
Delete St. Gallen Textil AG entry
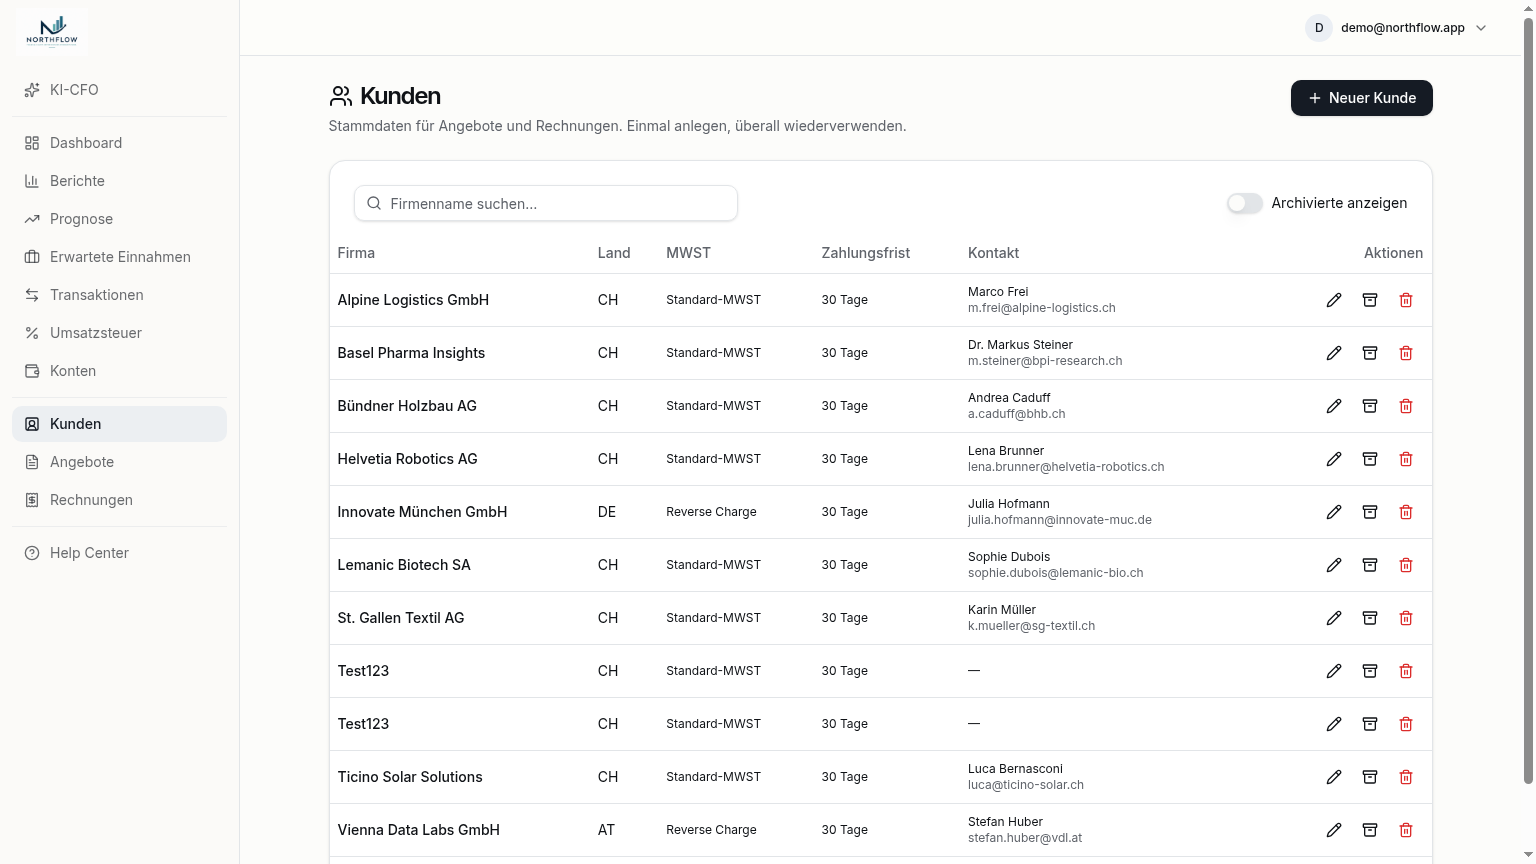tap(1406, 618)
